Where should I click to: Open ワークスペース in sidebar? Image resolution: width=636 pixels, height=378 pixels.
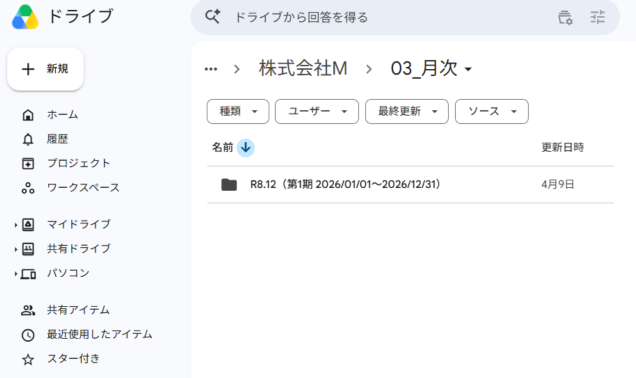coord(83,188)
